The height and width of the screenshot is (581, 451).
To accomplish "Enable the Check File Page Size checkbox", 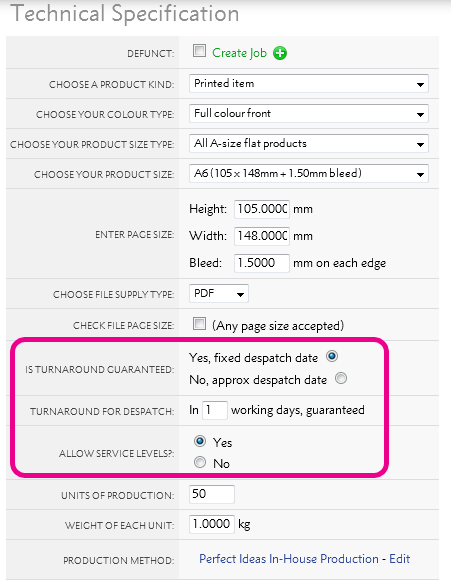I will pos(199,323).
